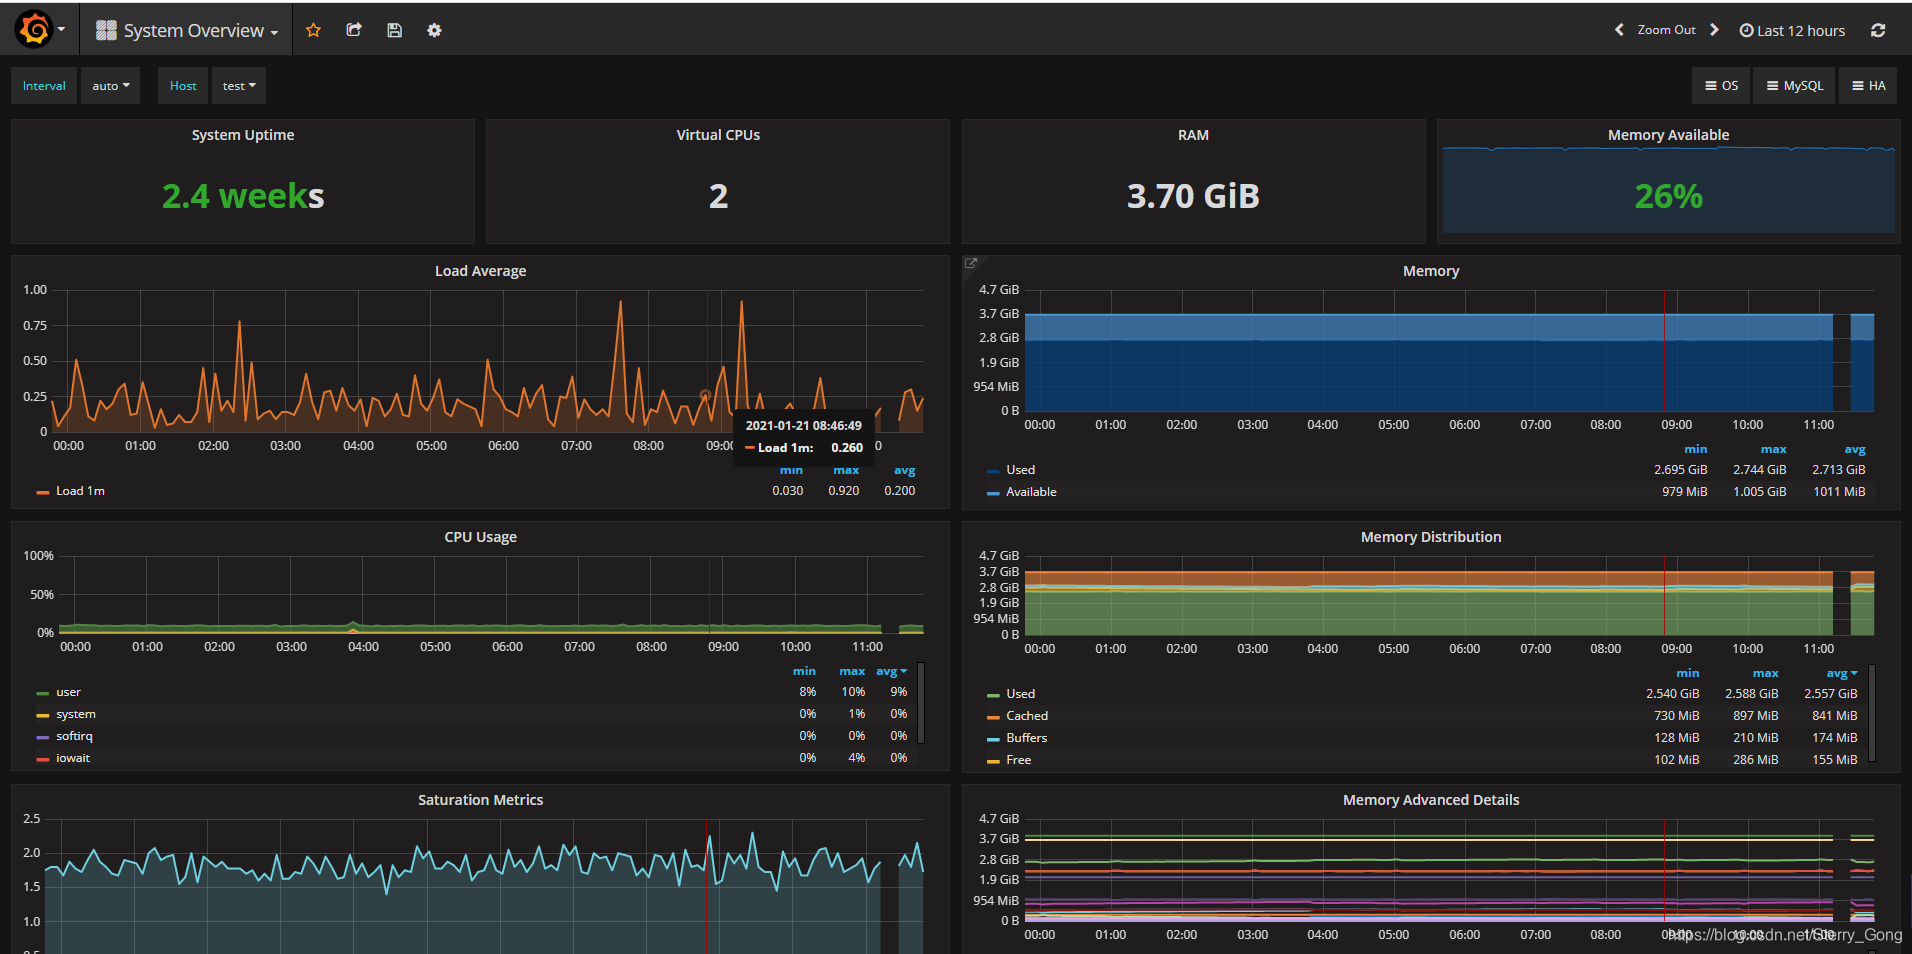Refresh the dashboard
Image resolution: width=1912 pixels, height=954 pixels.
pos(1878,30)
